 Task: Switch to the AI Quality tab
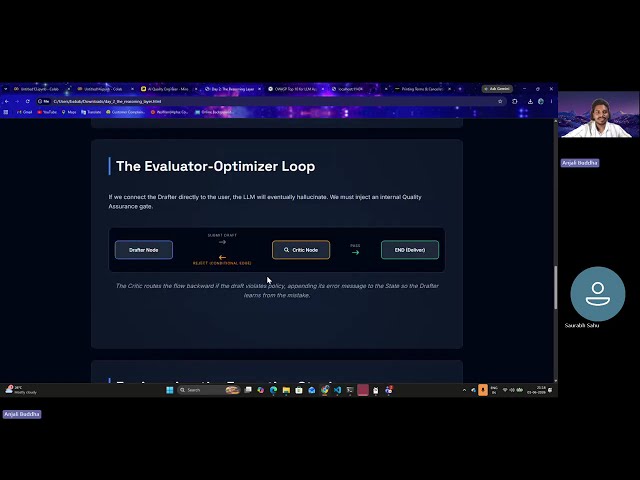pyautogui.click(x=167, y=89)
